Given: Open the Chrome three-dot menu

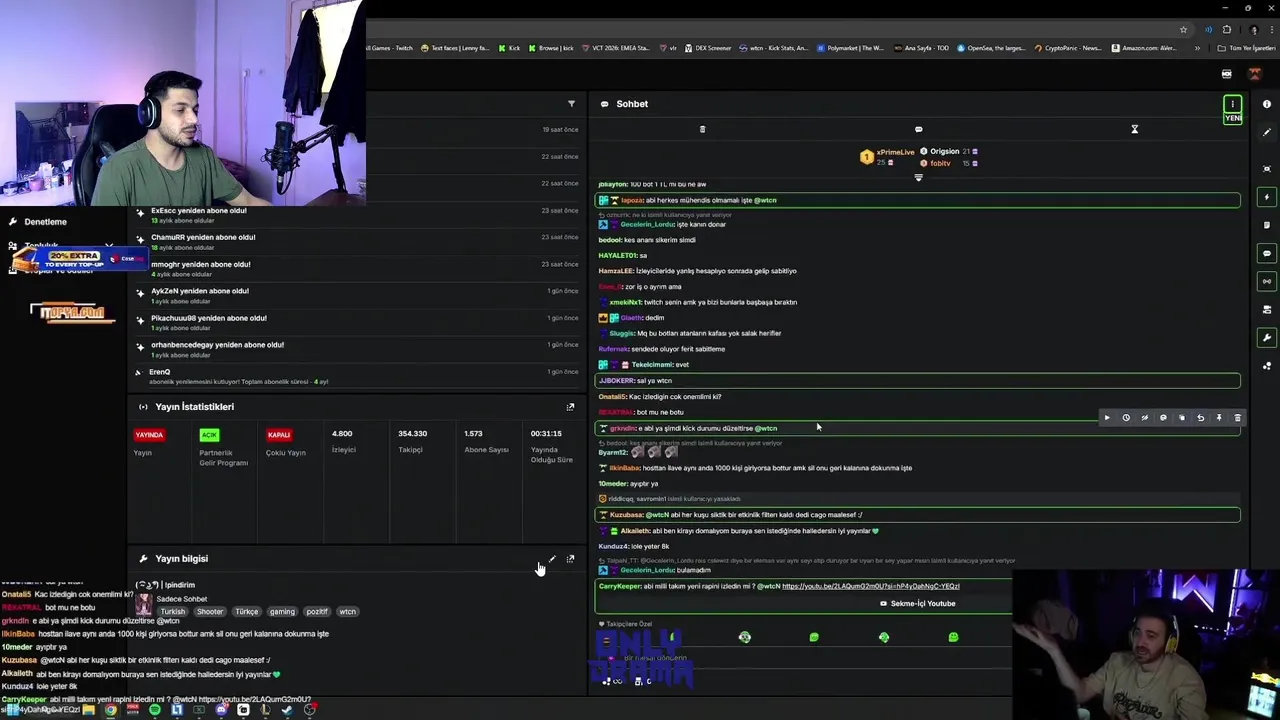Looking at the screenshot, I should pyautogui.click(x=1272, y=30).
